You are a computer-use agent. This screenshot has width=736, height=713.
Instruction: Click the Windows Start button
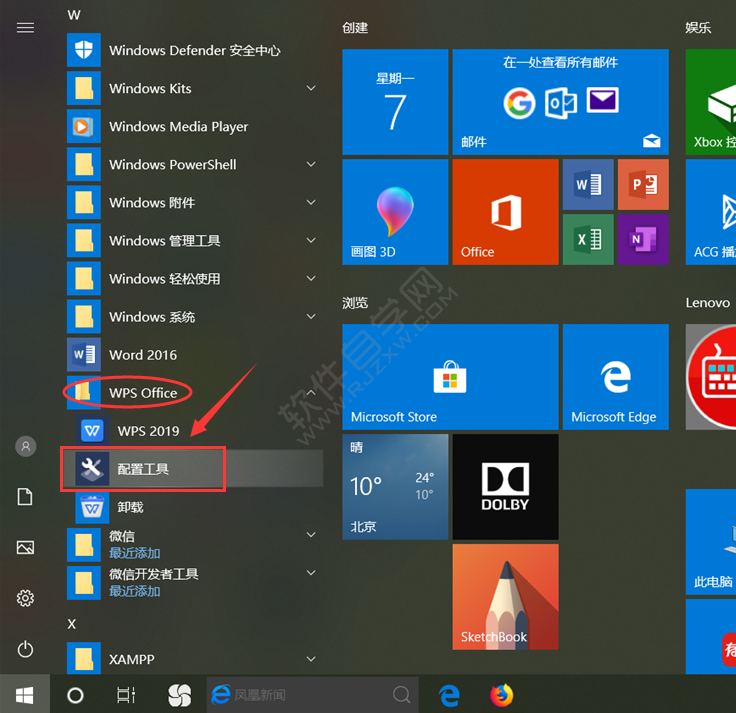[25, 695]
